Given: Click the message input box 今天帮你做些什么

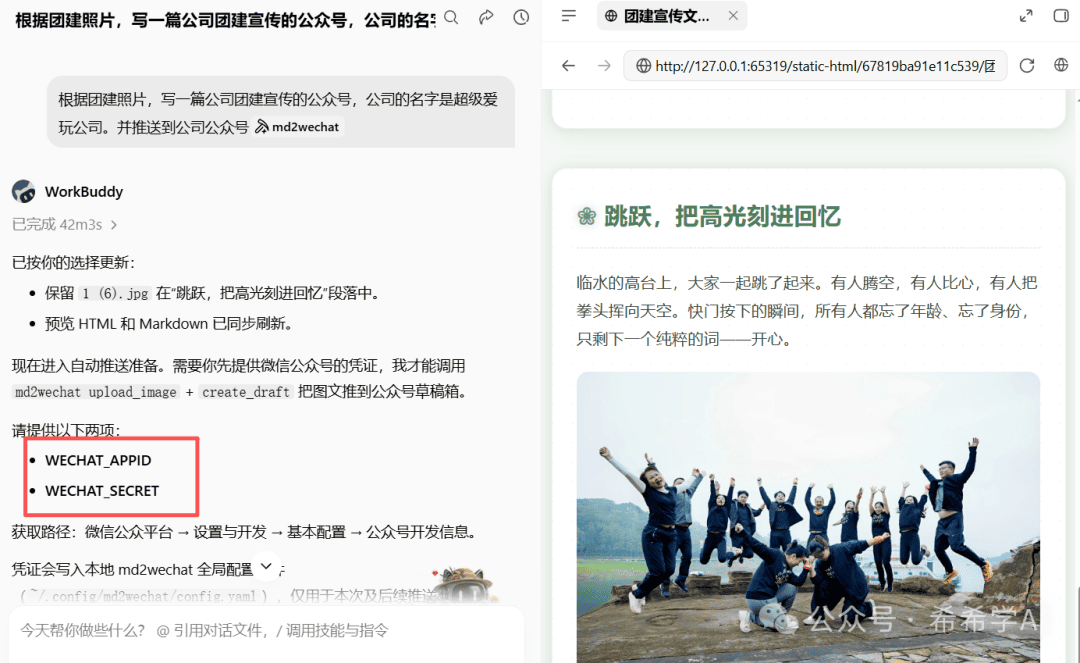Looking at the screenshot, I should 266,631.
